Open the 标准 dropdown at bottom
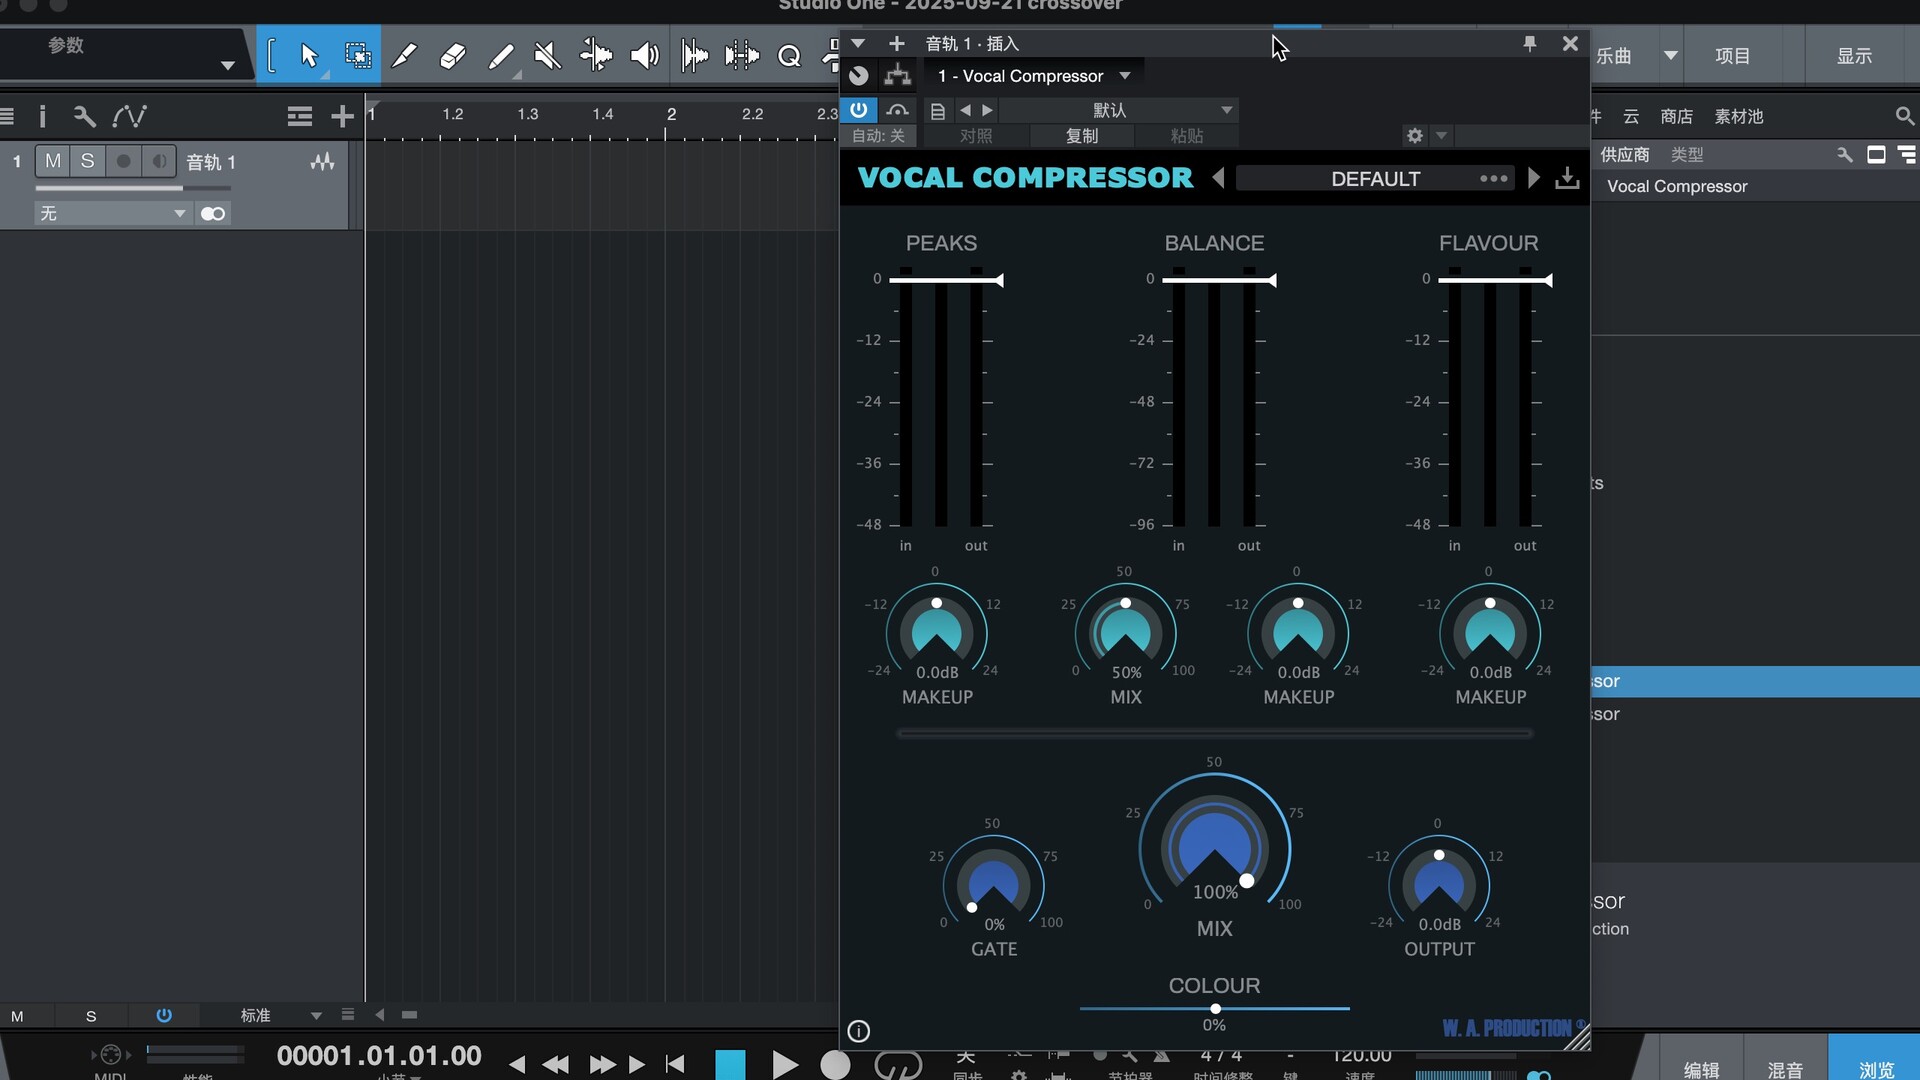This screenshot has width=1920, height=1080. pos(282,1015)
